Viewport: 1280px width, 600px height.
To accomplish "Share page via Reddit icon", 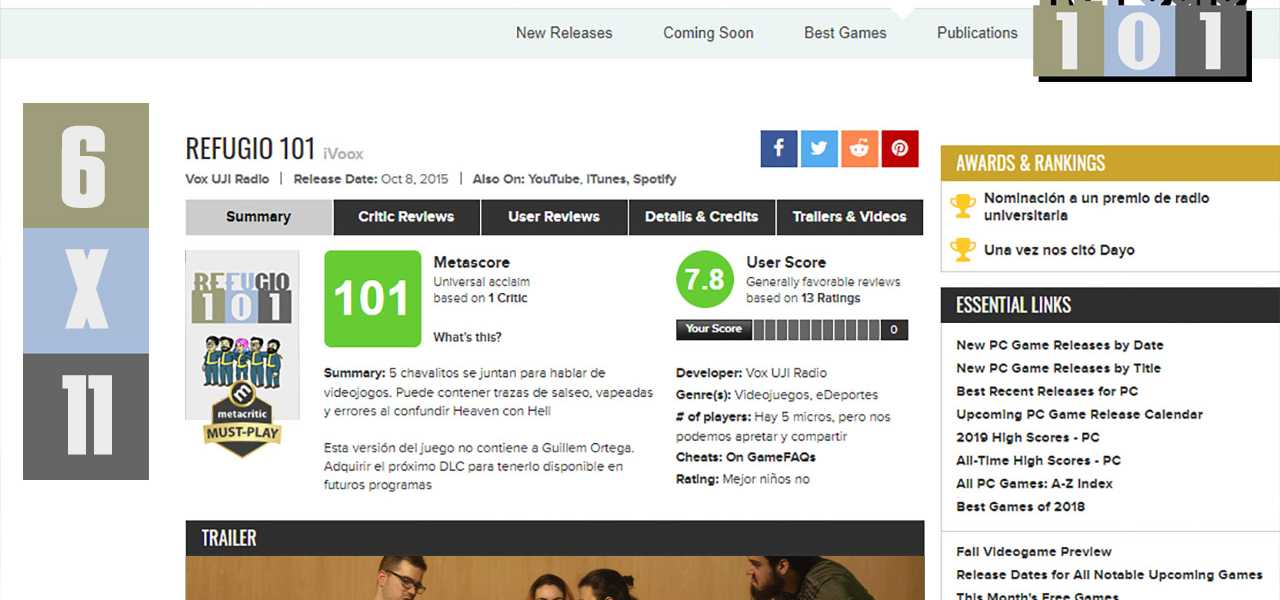I will 859,149.
